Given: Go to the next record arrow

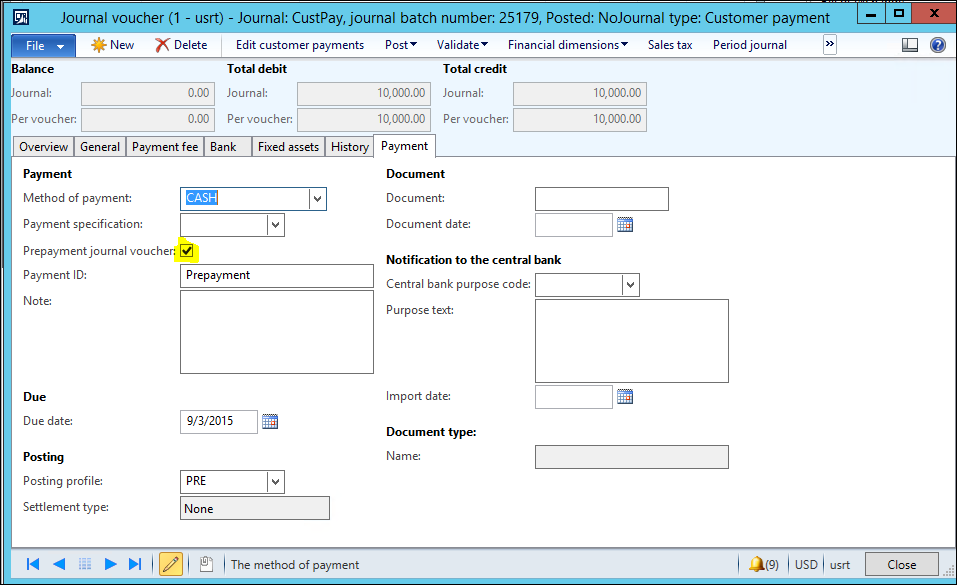Looking at the screenshot, I should (x=111, y=564).
